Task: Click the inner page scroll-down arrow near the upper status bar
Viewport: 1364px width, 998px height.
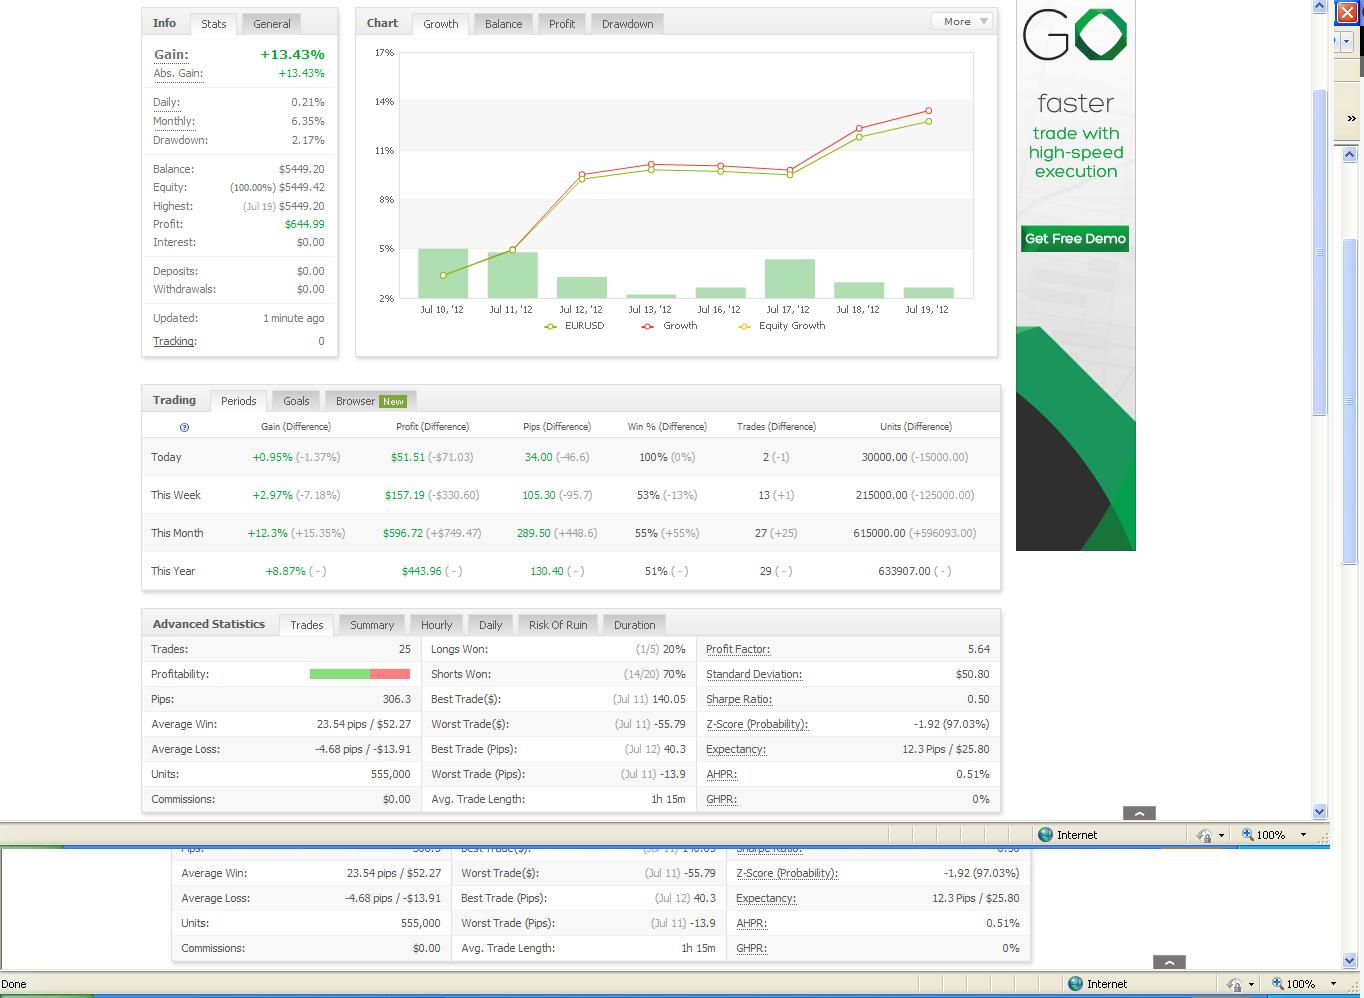Action: tap(1319, 812)
